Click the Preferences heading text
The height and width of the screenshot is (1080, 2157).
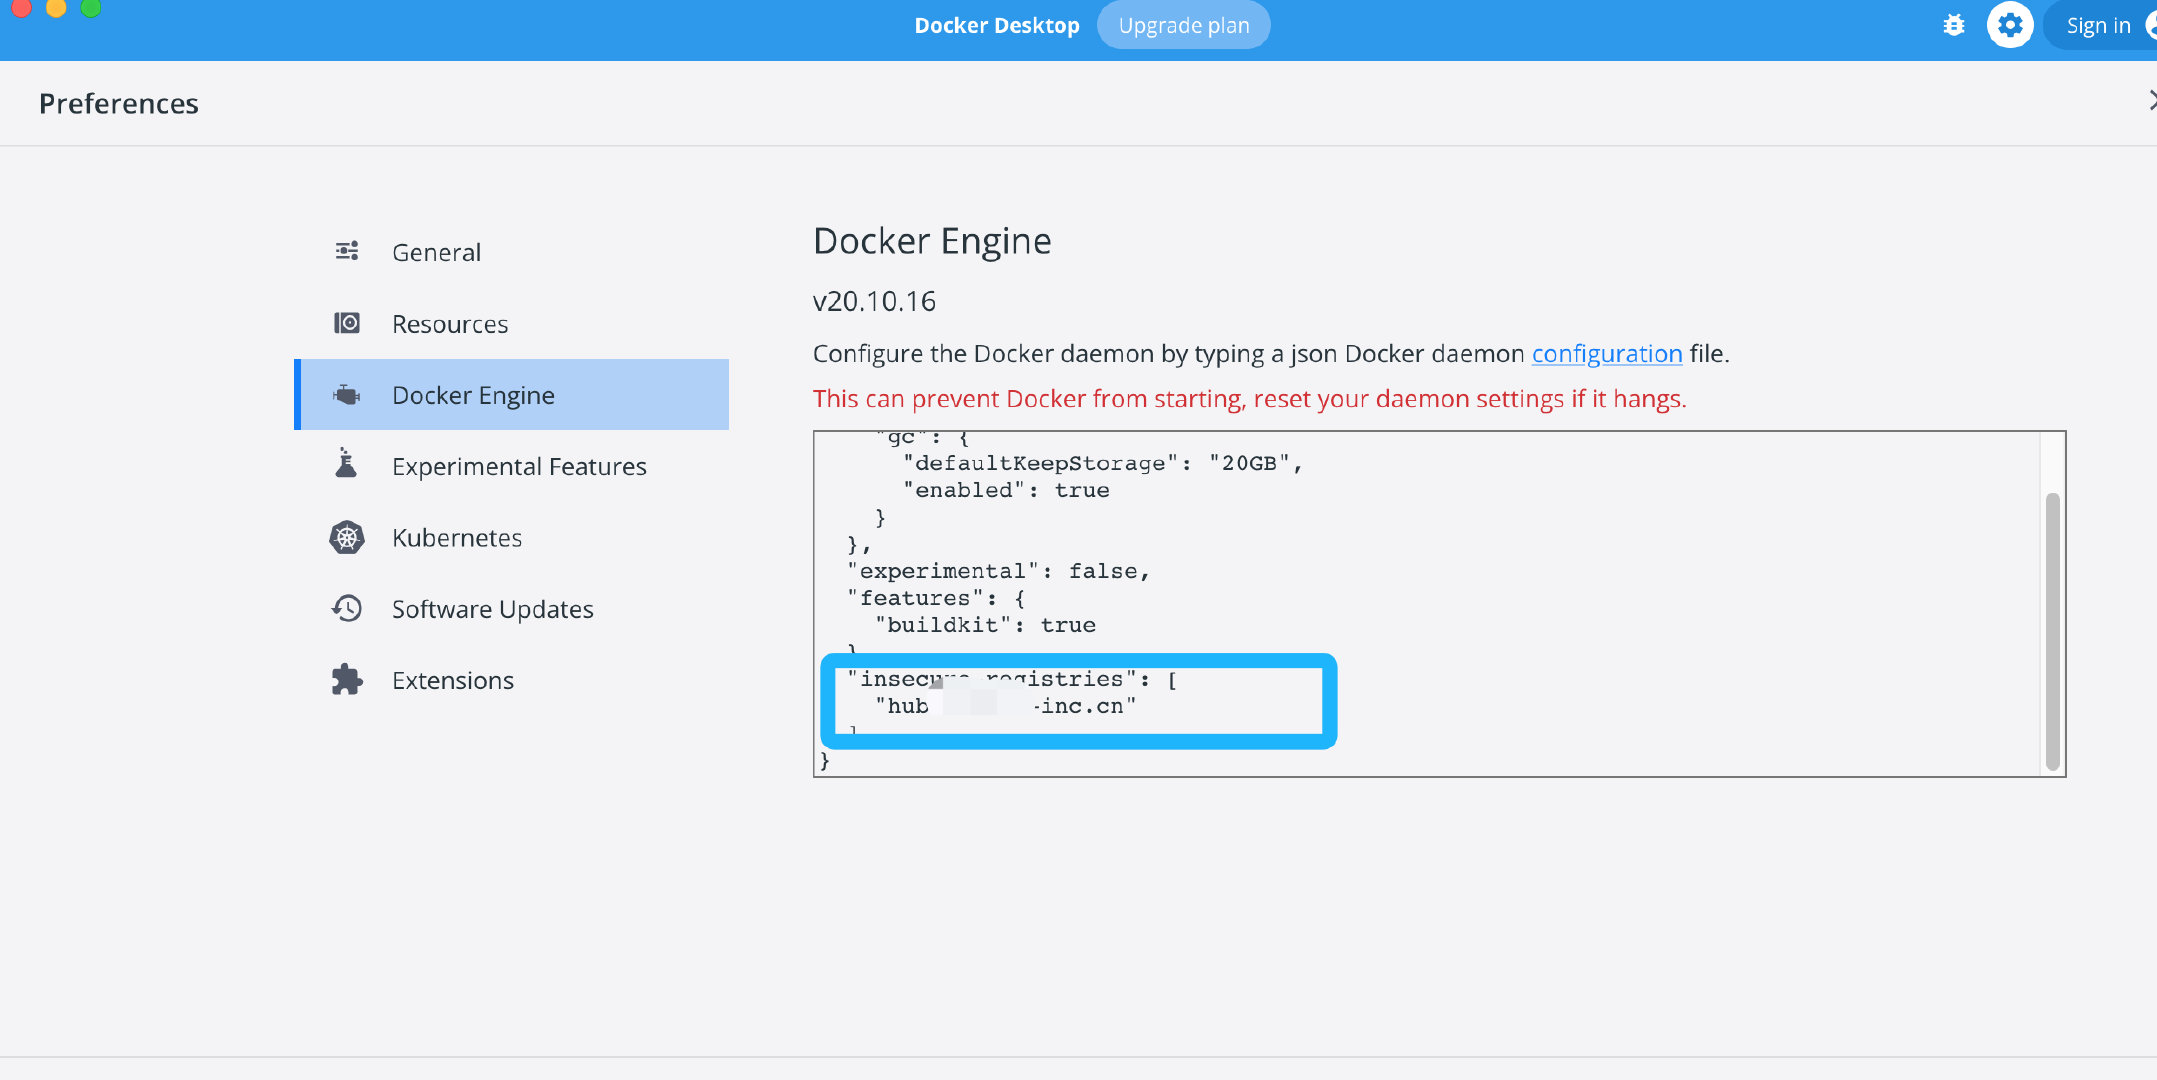pos(119,103)
